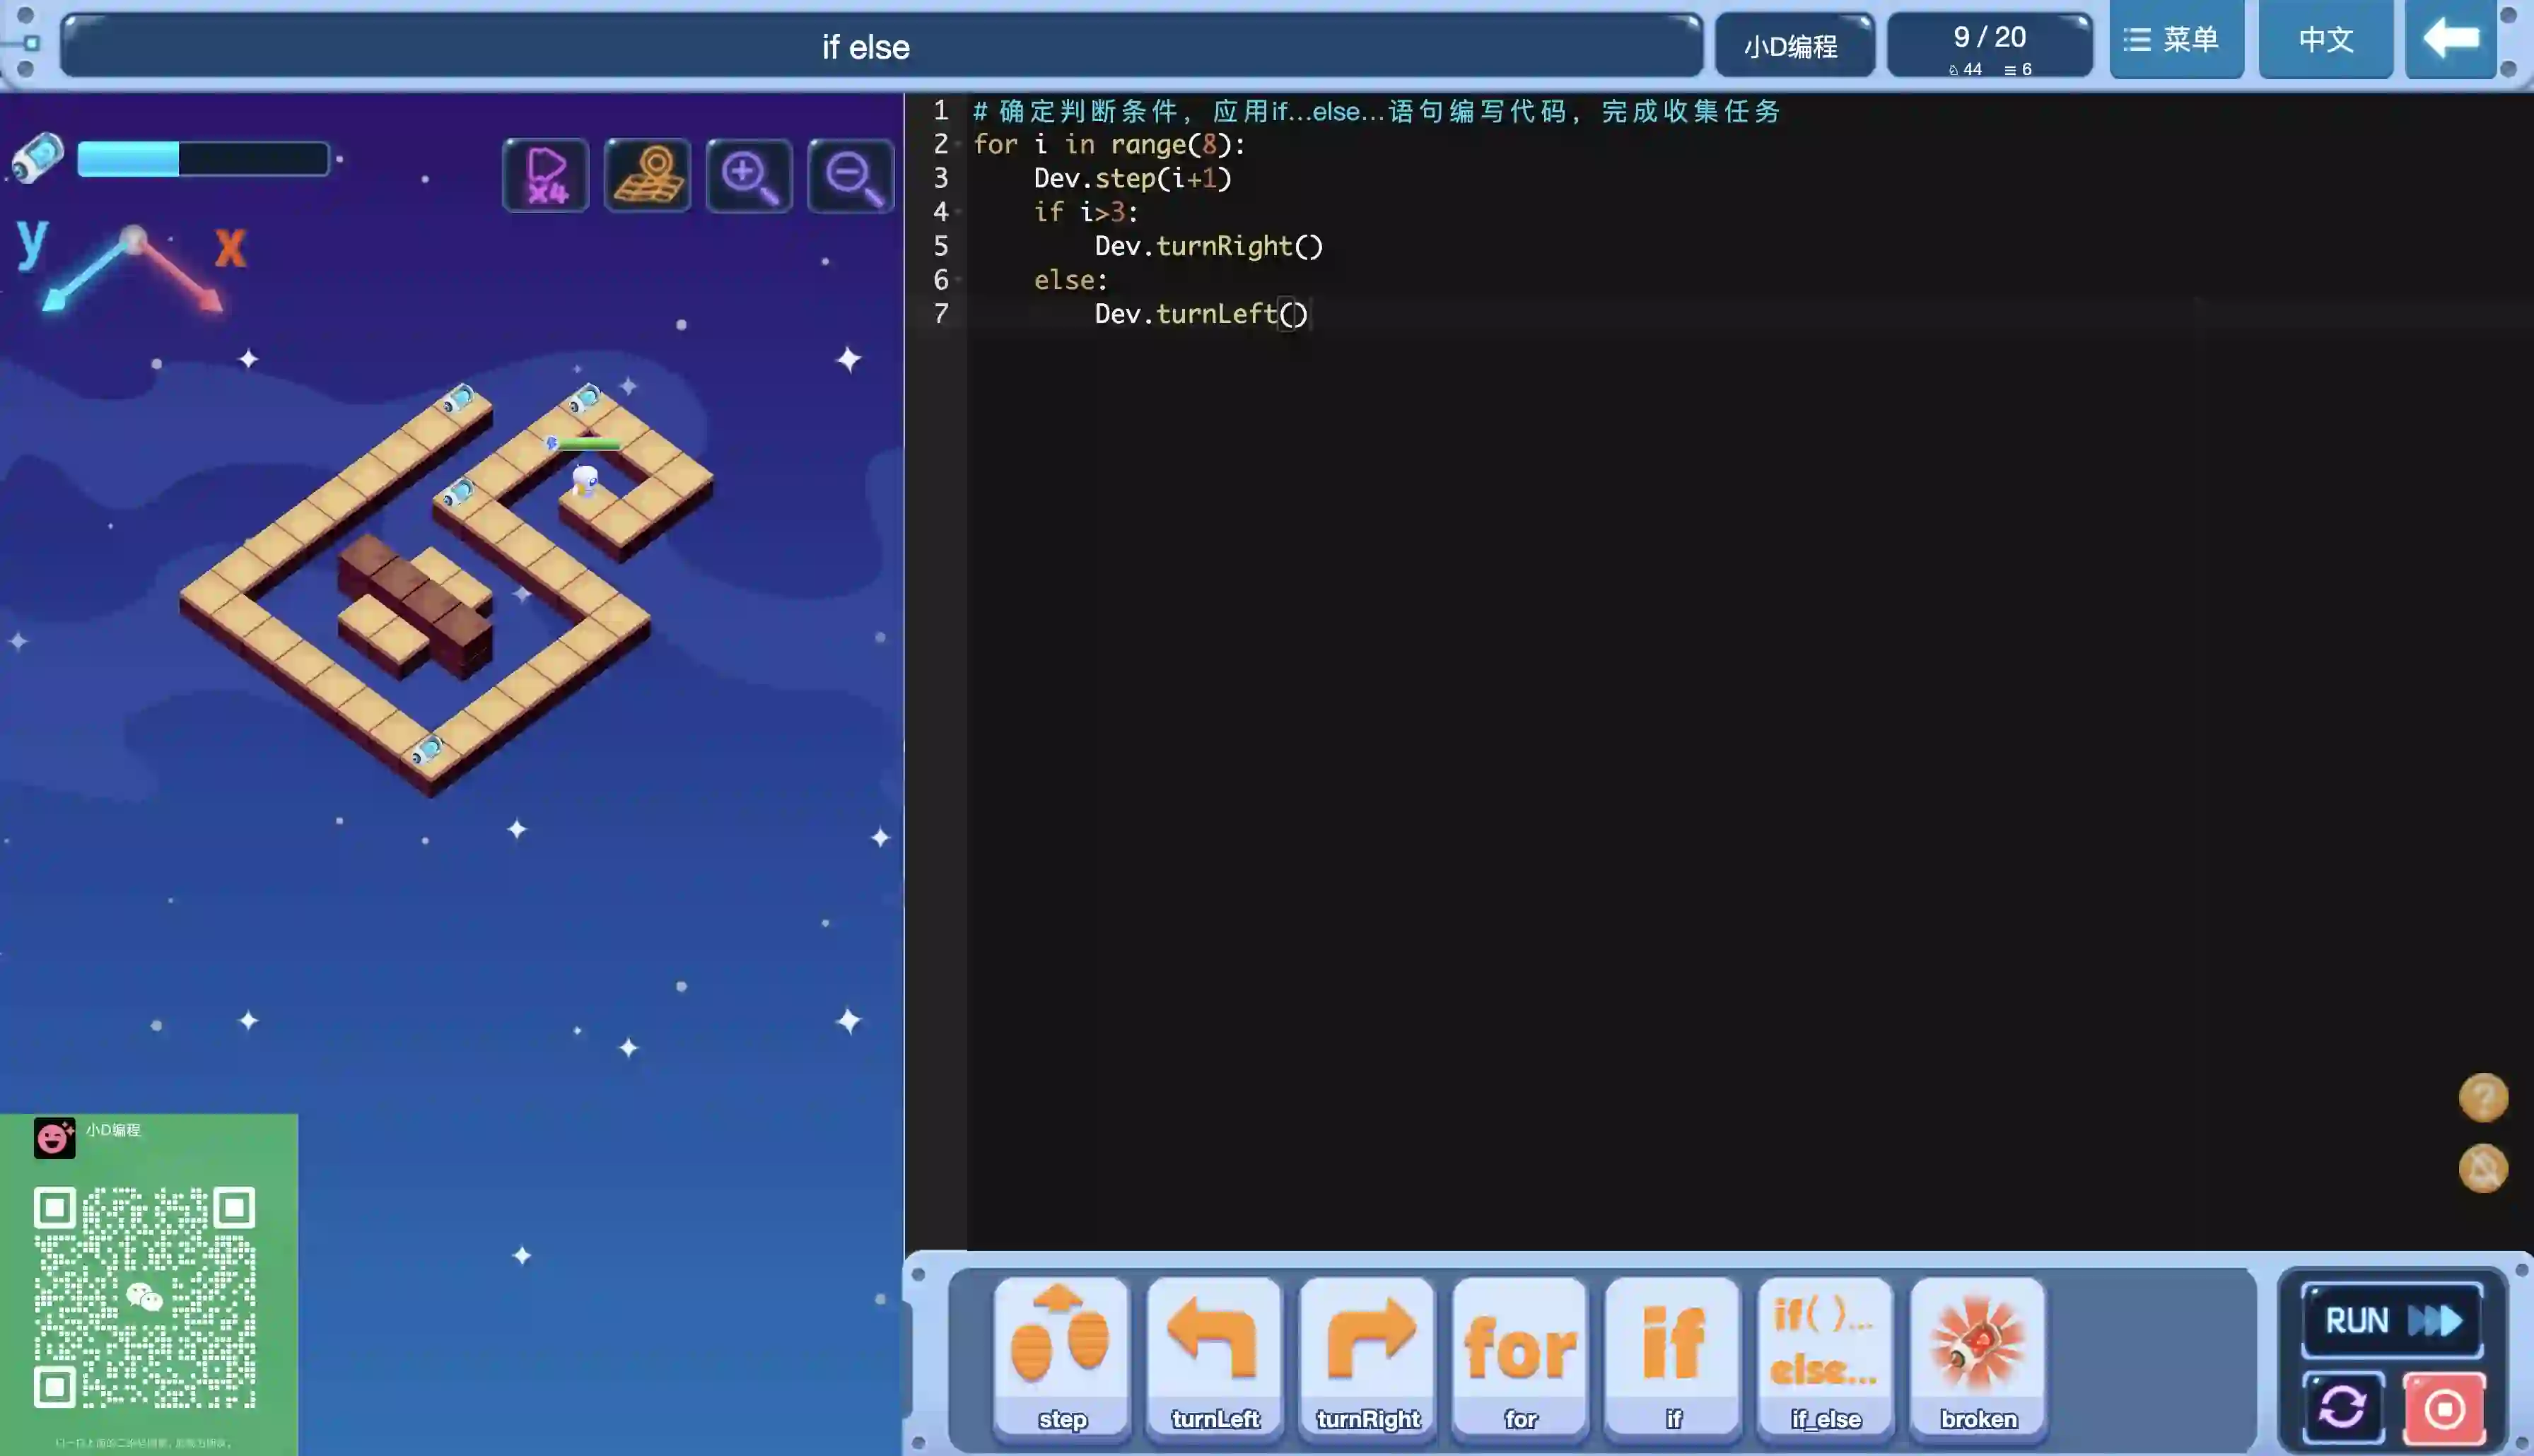Image resolution: width=2534 pixels, height=1456 pixels.
Task: Stop execution with red stop button
Action: coord(2444,1408)
